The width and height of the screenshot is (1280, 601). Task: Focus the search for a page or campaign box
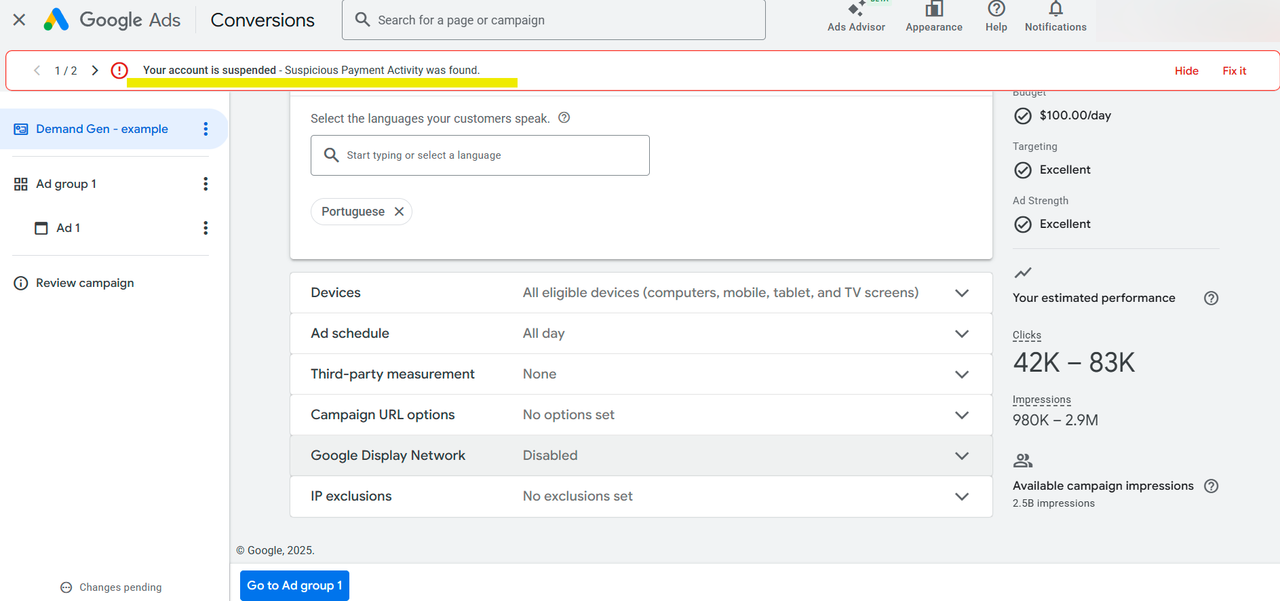[x=554, y=20]
